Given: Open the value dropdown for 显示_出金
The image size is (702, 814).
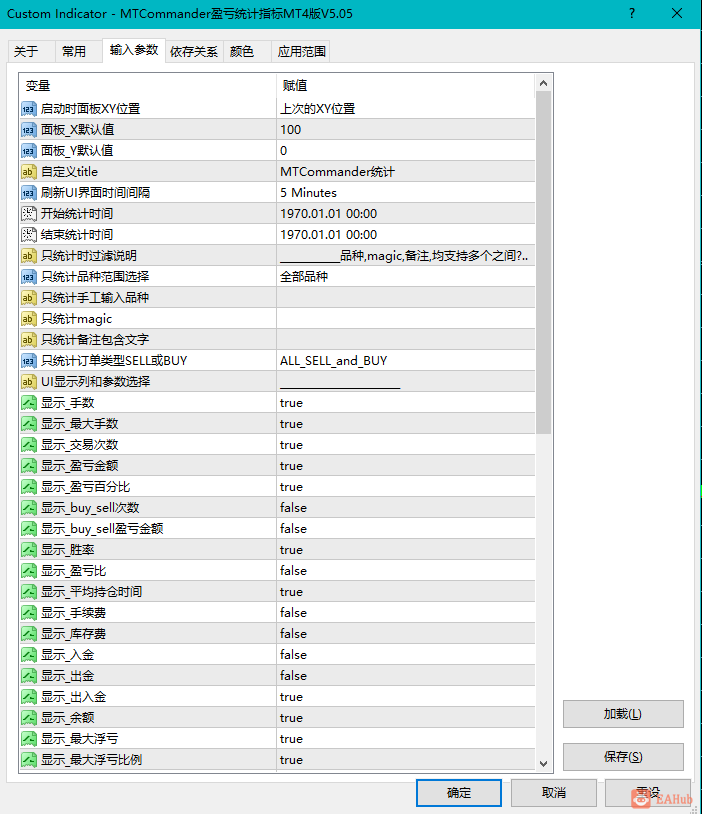Looking at the screenshot, I should click(x=406, y=676).
